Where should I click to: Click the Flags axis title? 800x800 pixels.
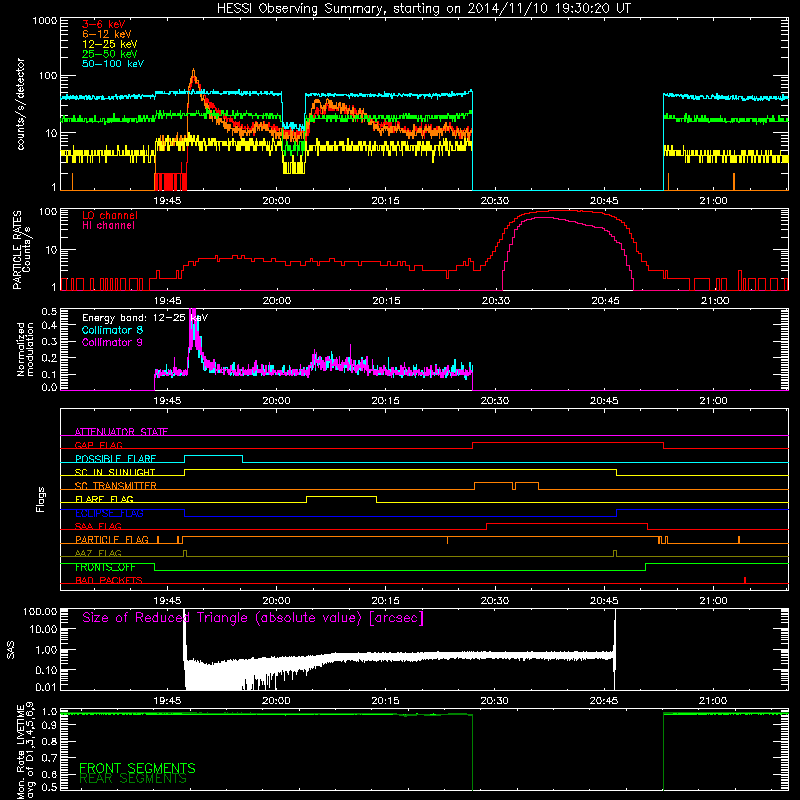(x=41, y=499)
